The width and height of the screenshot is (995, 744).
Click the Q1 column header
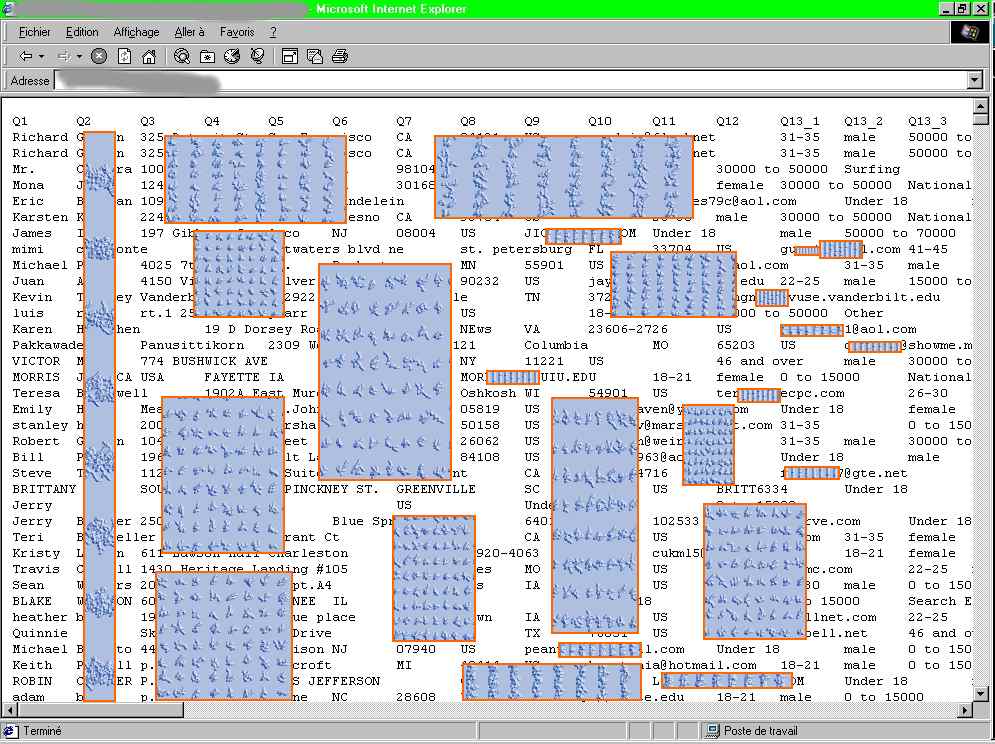pyautogui.click(x=20, y=121)
